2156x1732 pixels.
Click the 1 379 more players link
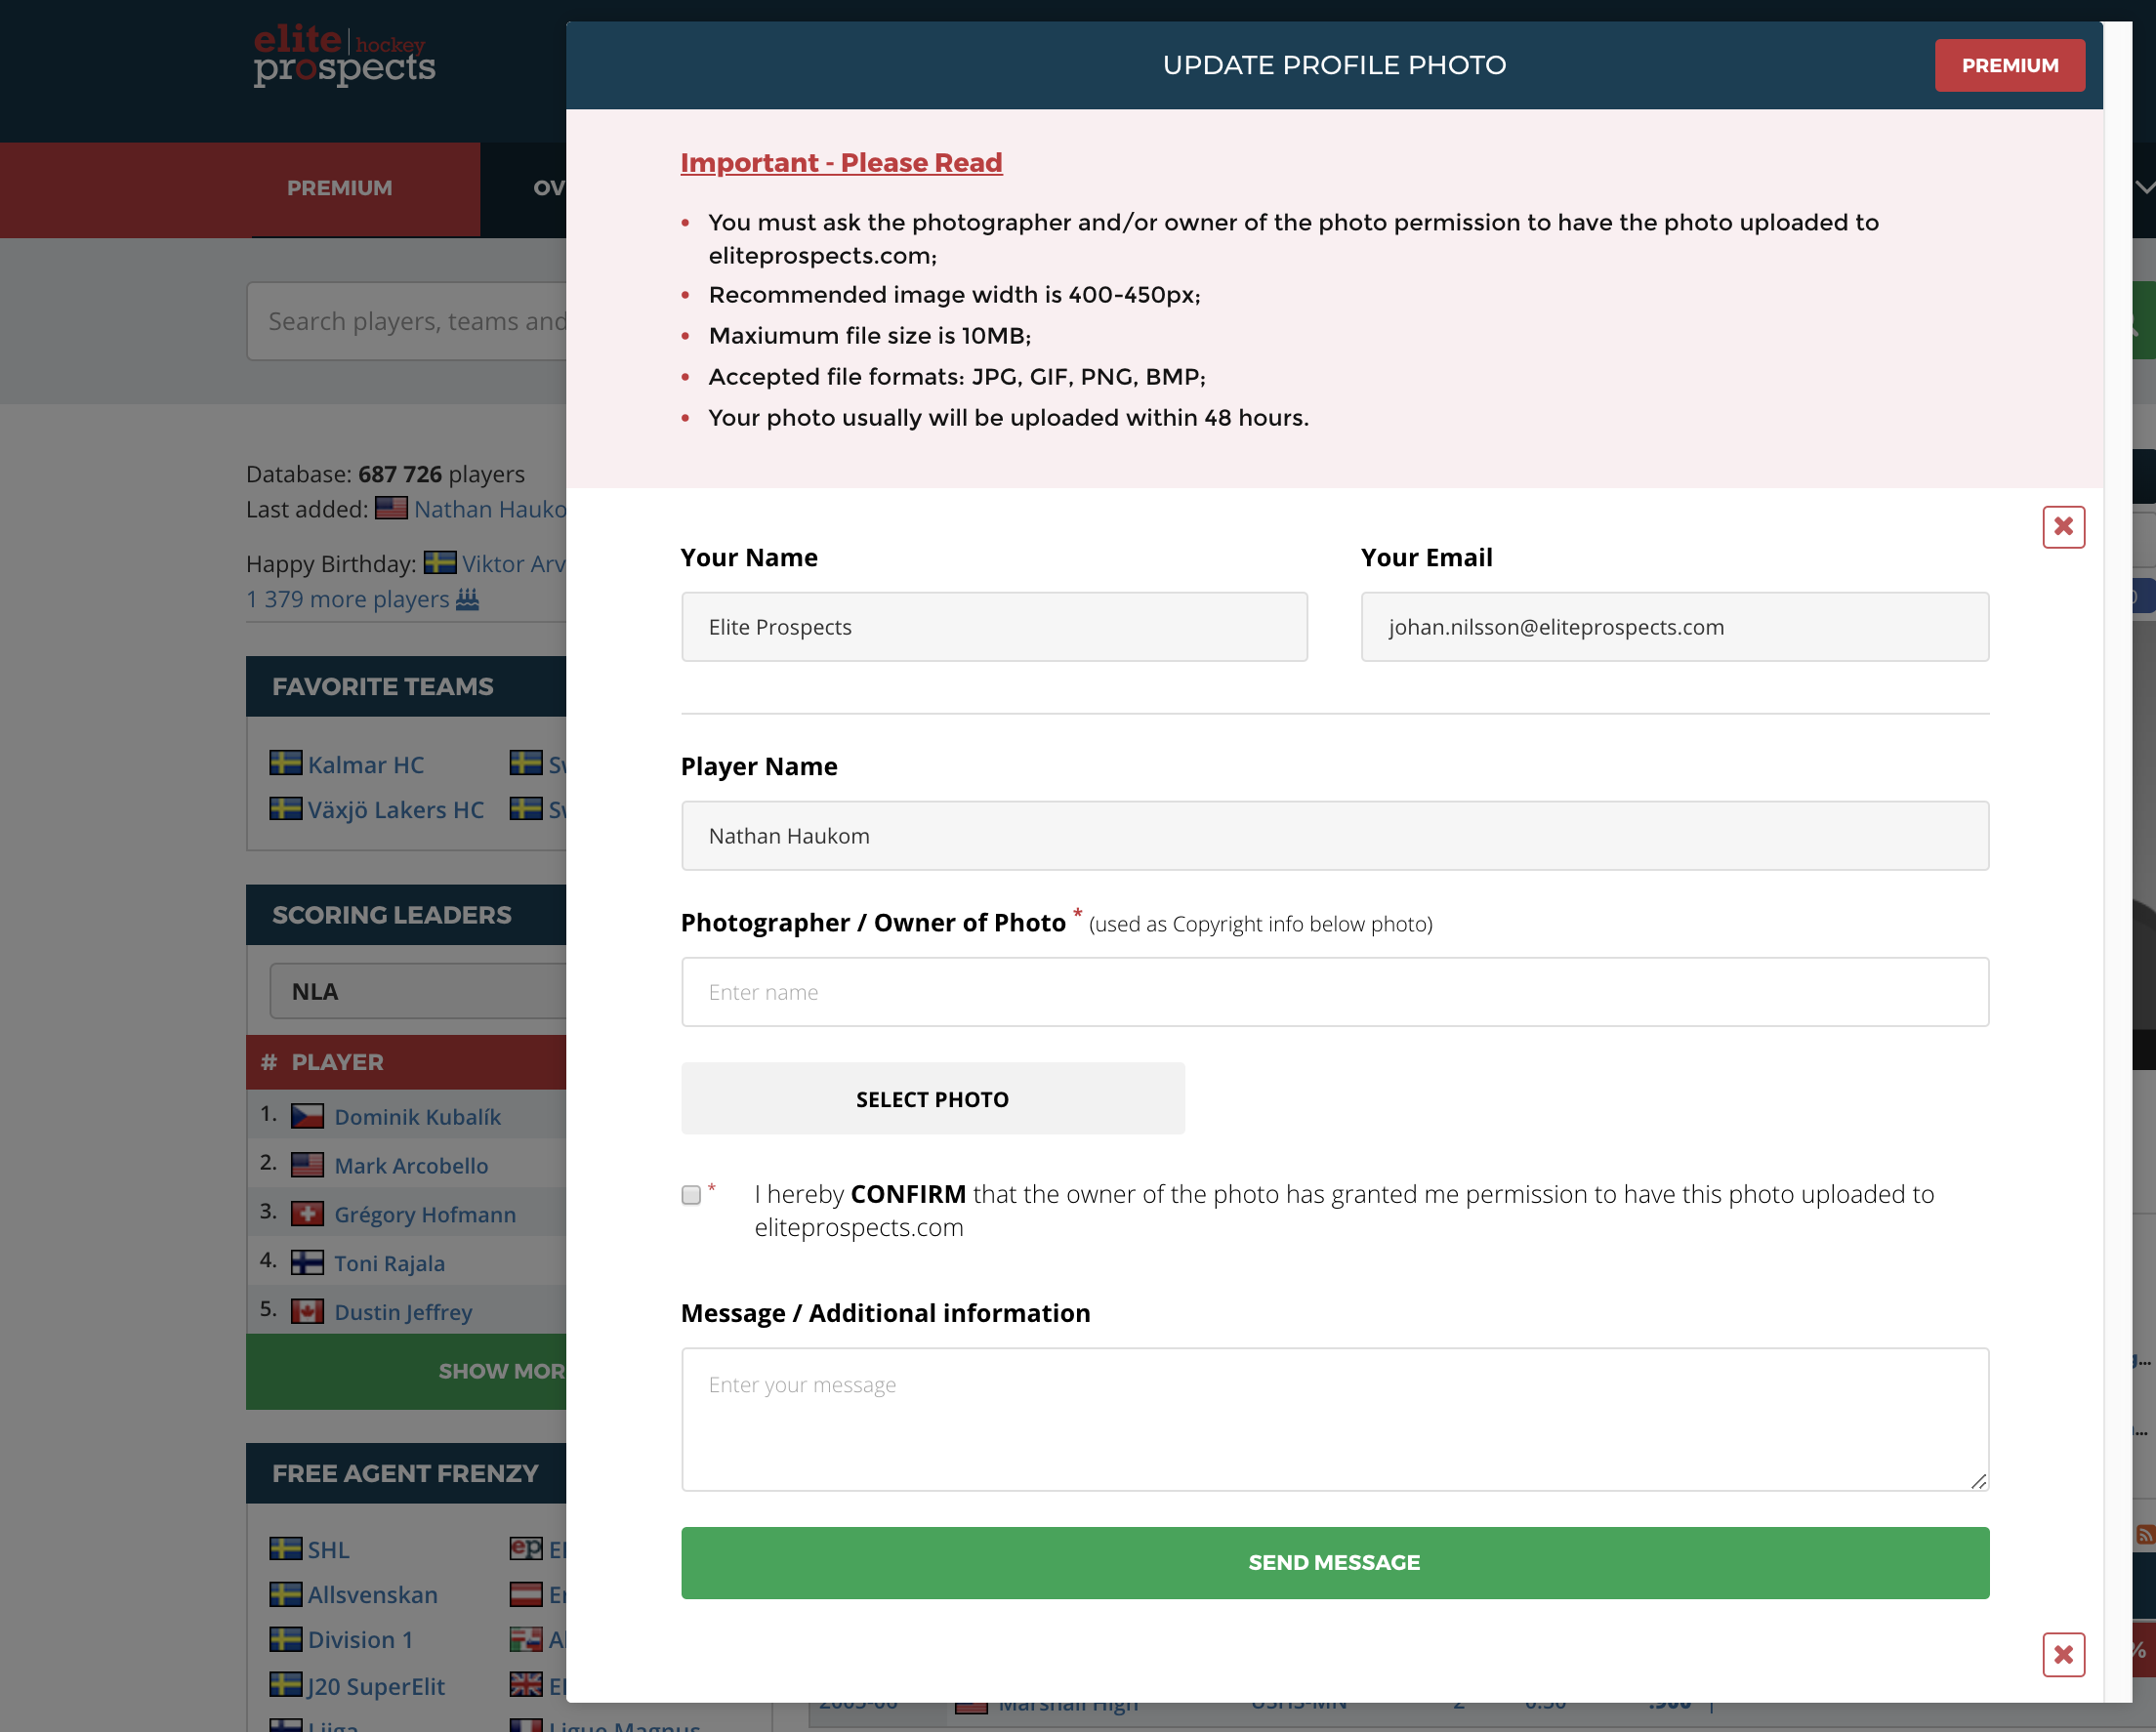pyautogui.click(x=348, y=599)
